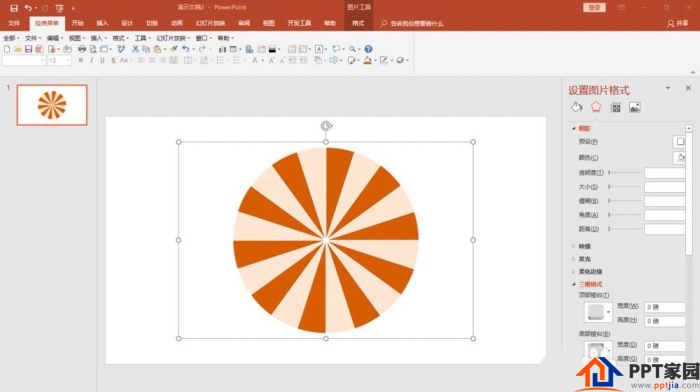This screenshot has height=392, width=700.
Task: Select the Effects pentagon icon
Action: pyautogui.click(x=596, y=107)
